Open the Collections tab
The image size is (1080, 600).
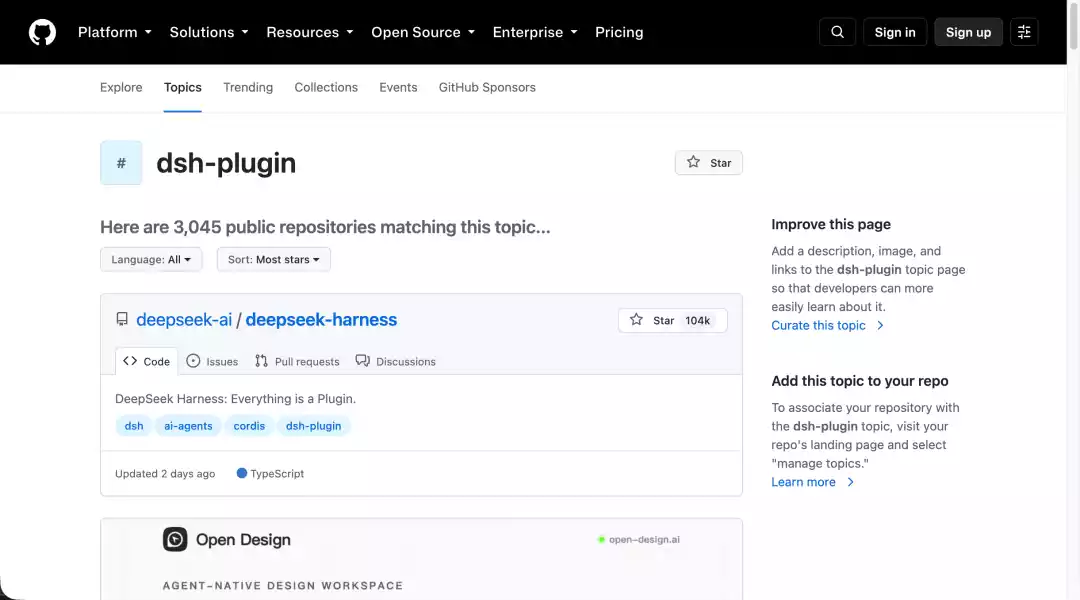point(326,87)
